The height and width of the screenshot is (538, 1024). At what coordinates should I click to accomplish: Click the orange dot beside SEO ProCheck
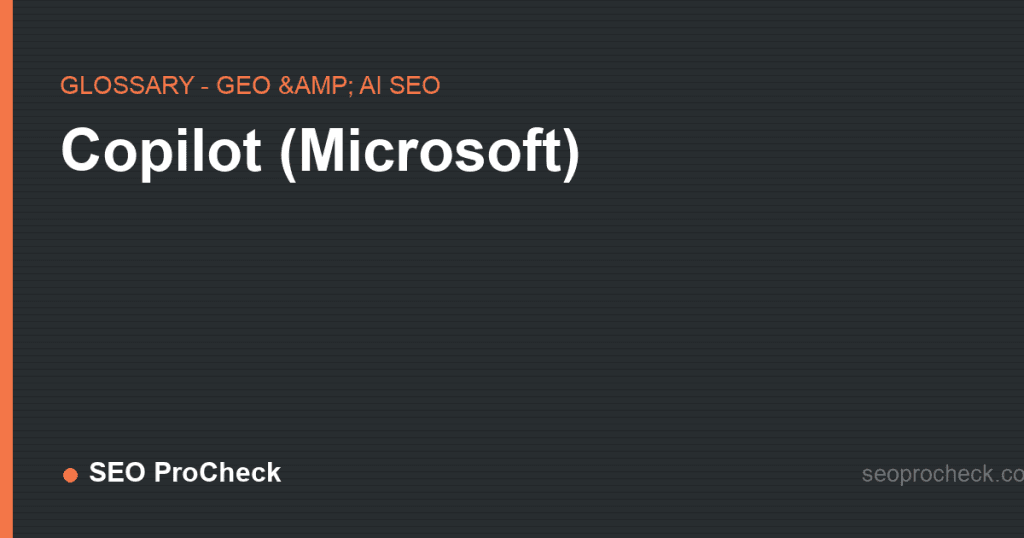70,475
